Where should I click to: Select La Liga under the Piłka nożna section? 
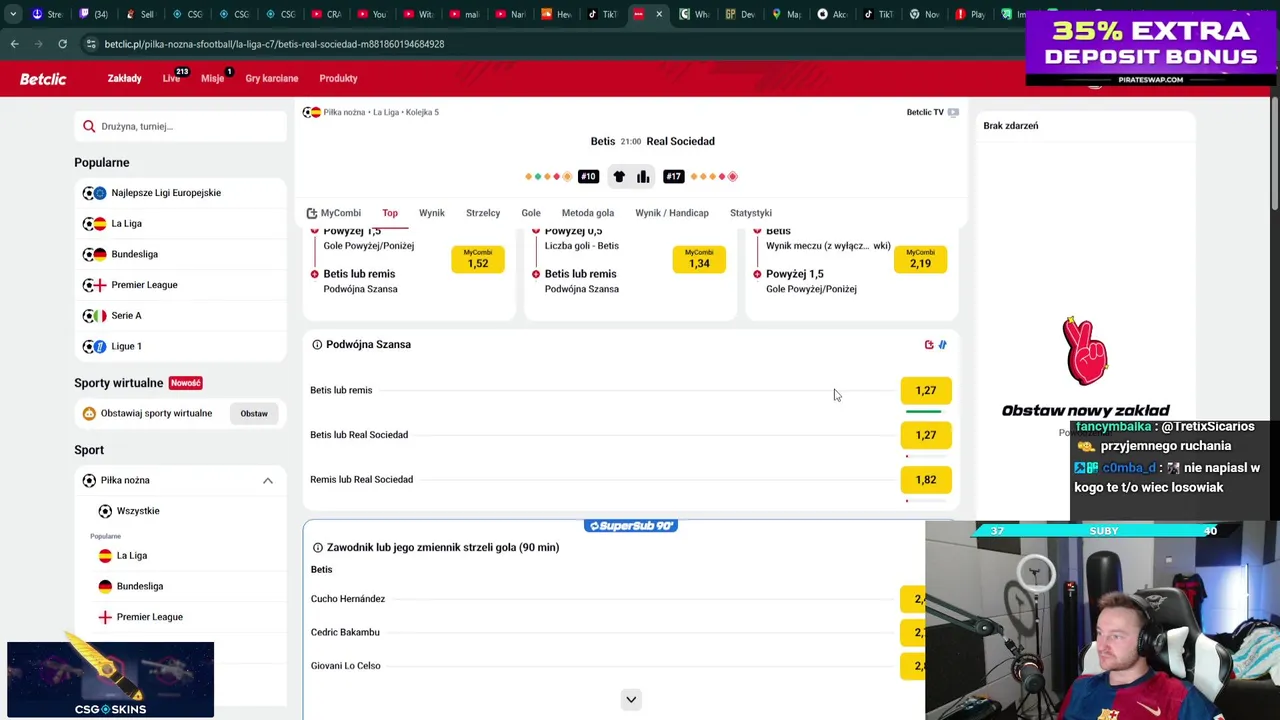pos(132,556)
